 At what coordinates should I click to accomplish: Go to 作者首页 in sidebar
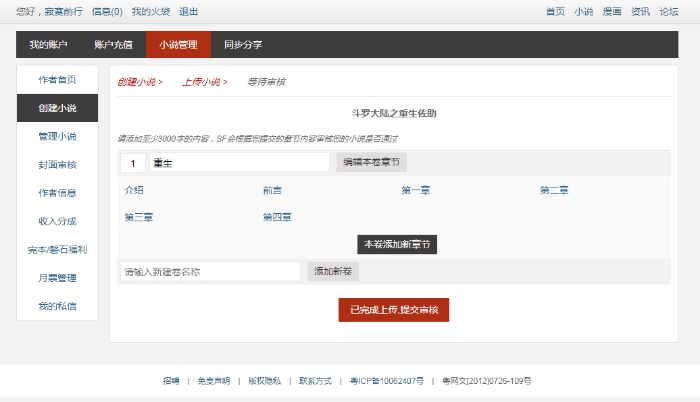tap(57, 80)
